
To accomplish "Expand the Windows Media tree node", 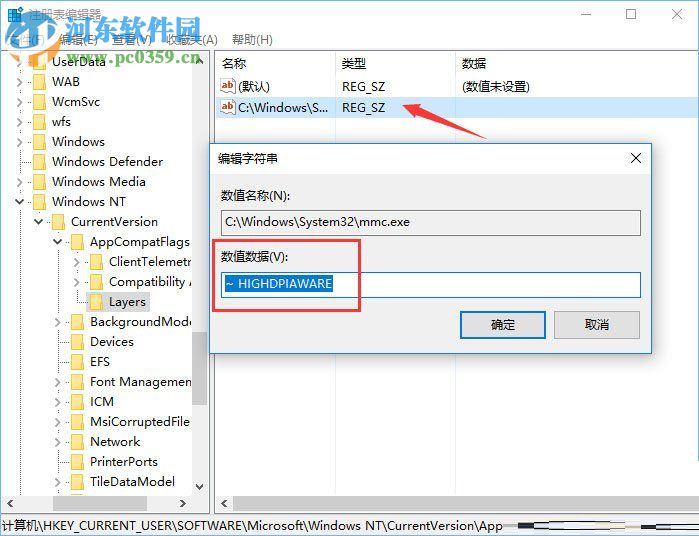I will tap(19, 182).
